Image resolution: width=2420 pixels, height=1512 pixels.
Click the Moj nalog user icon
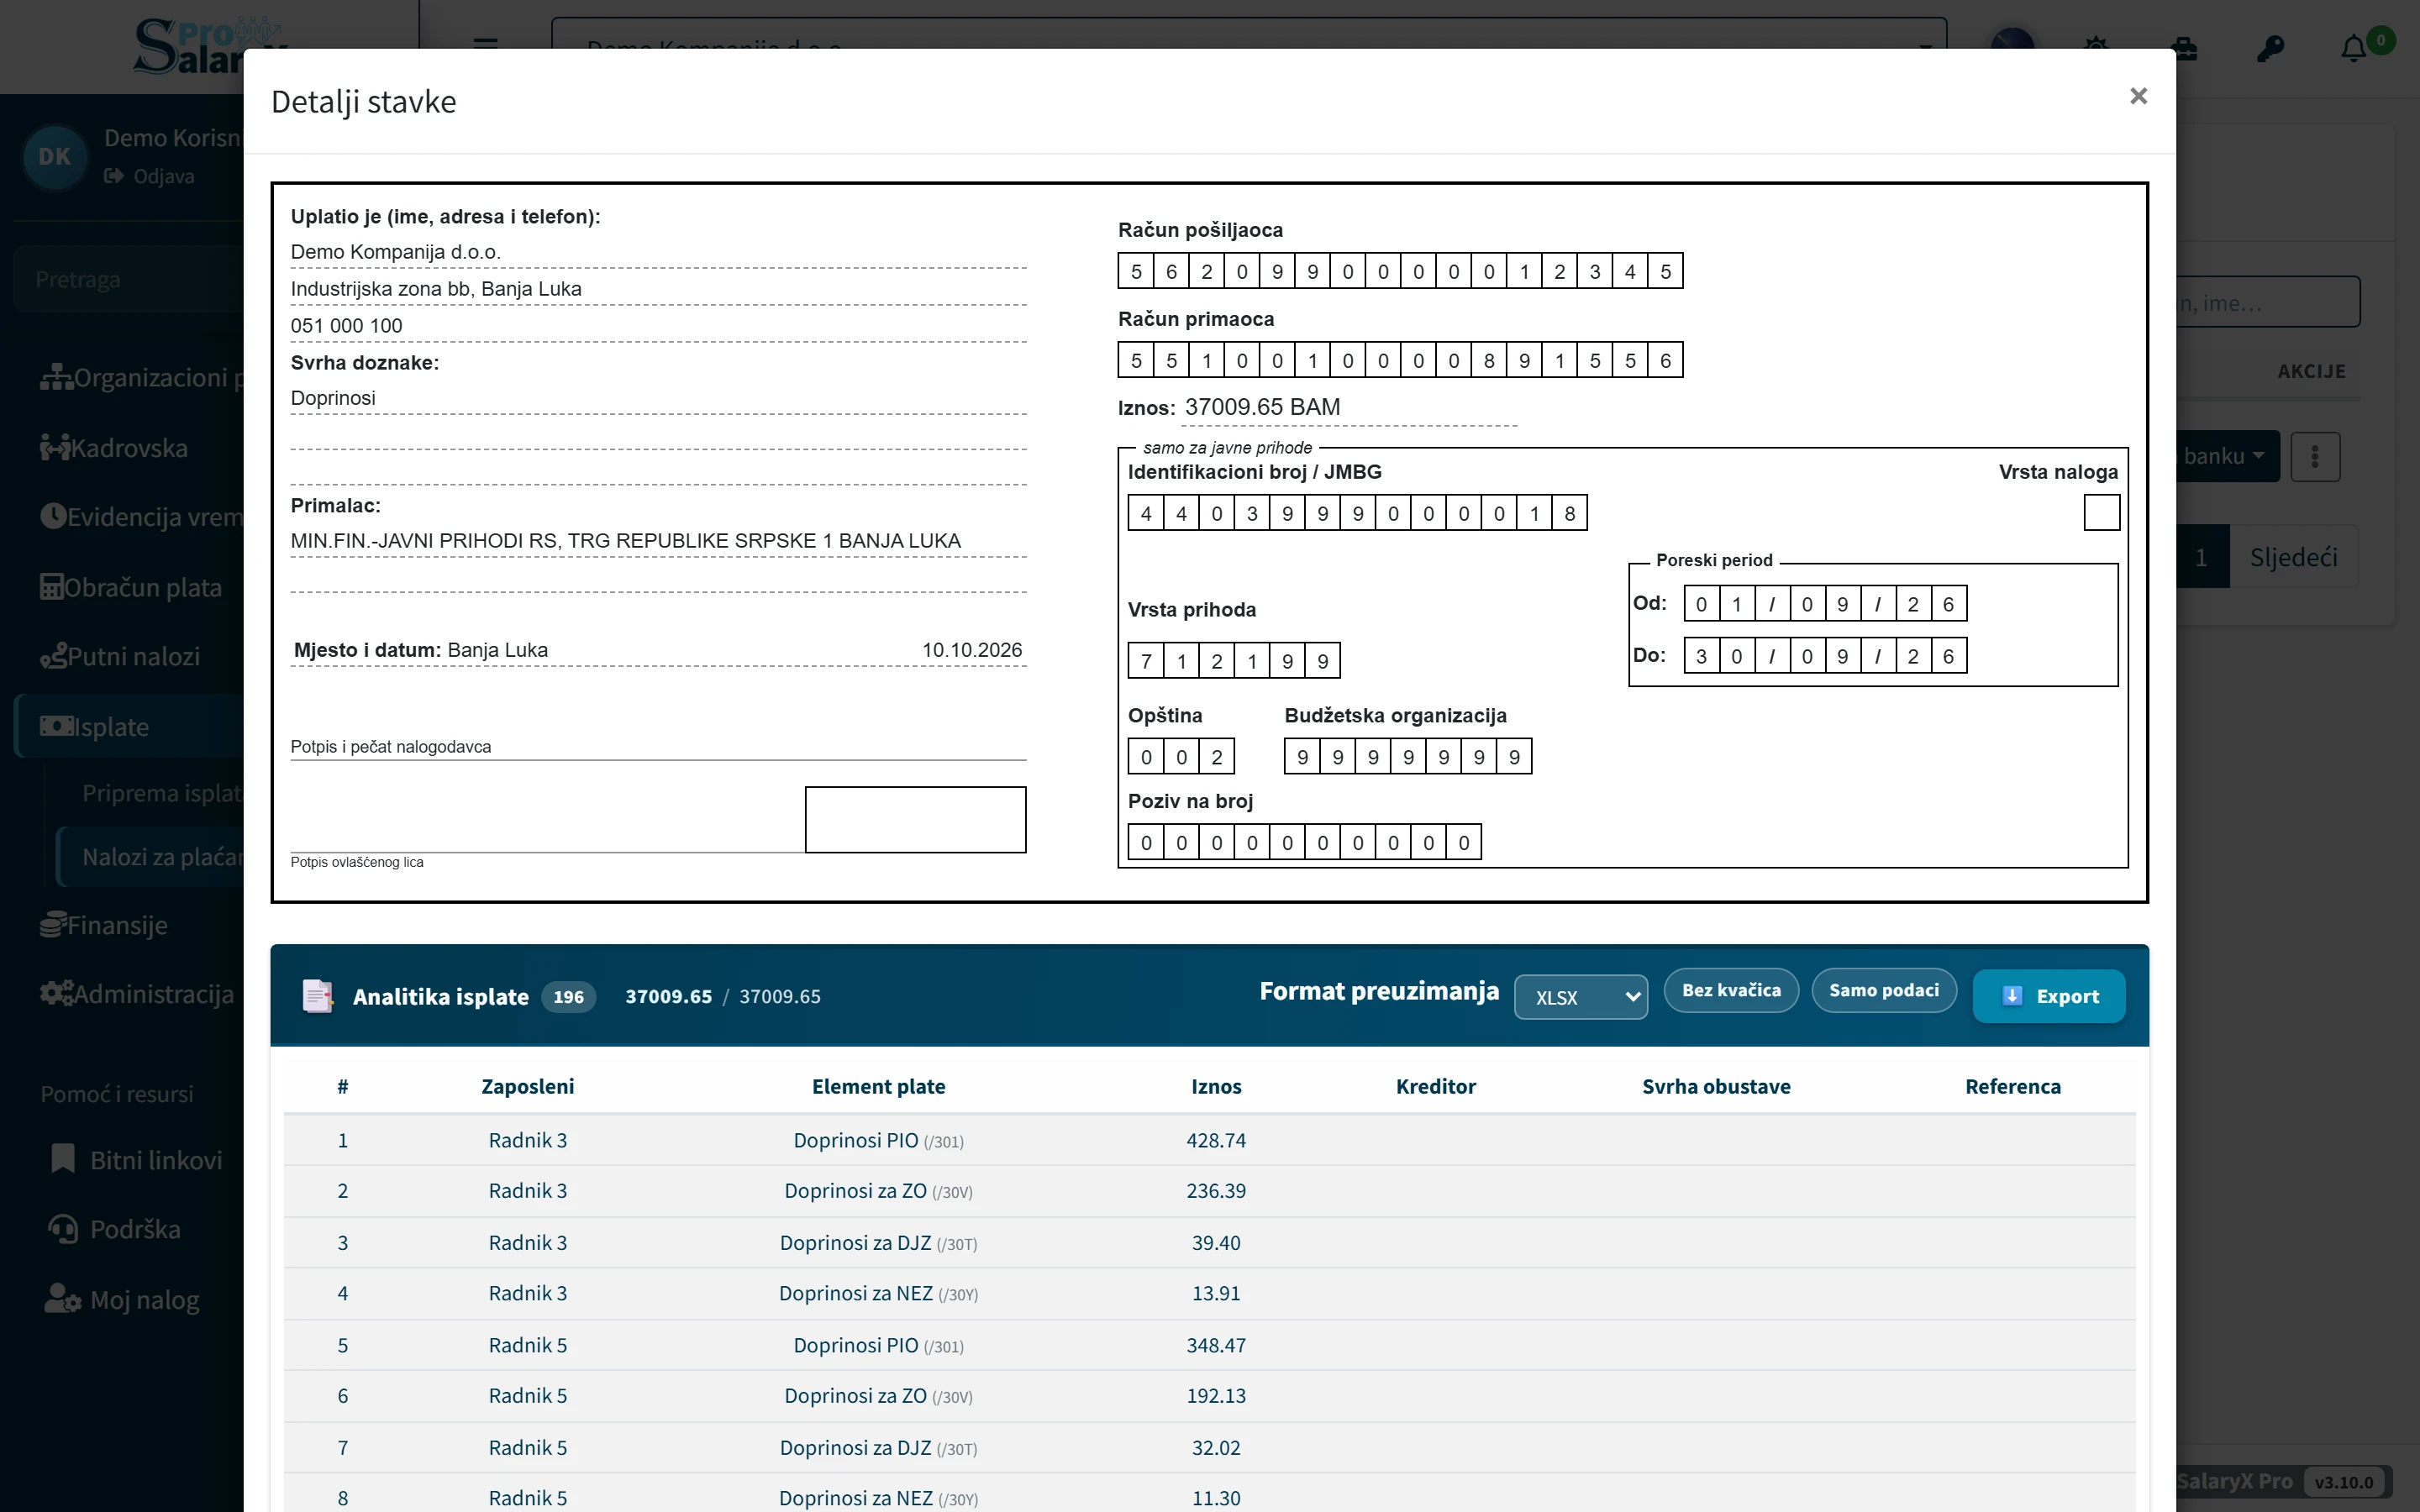point(62,1299)
